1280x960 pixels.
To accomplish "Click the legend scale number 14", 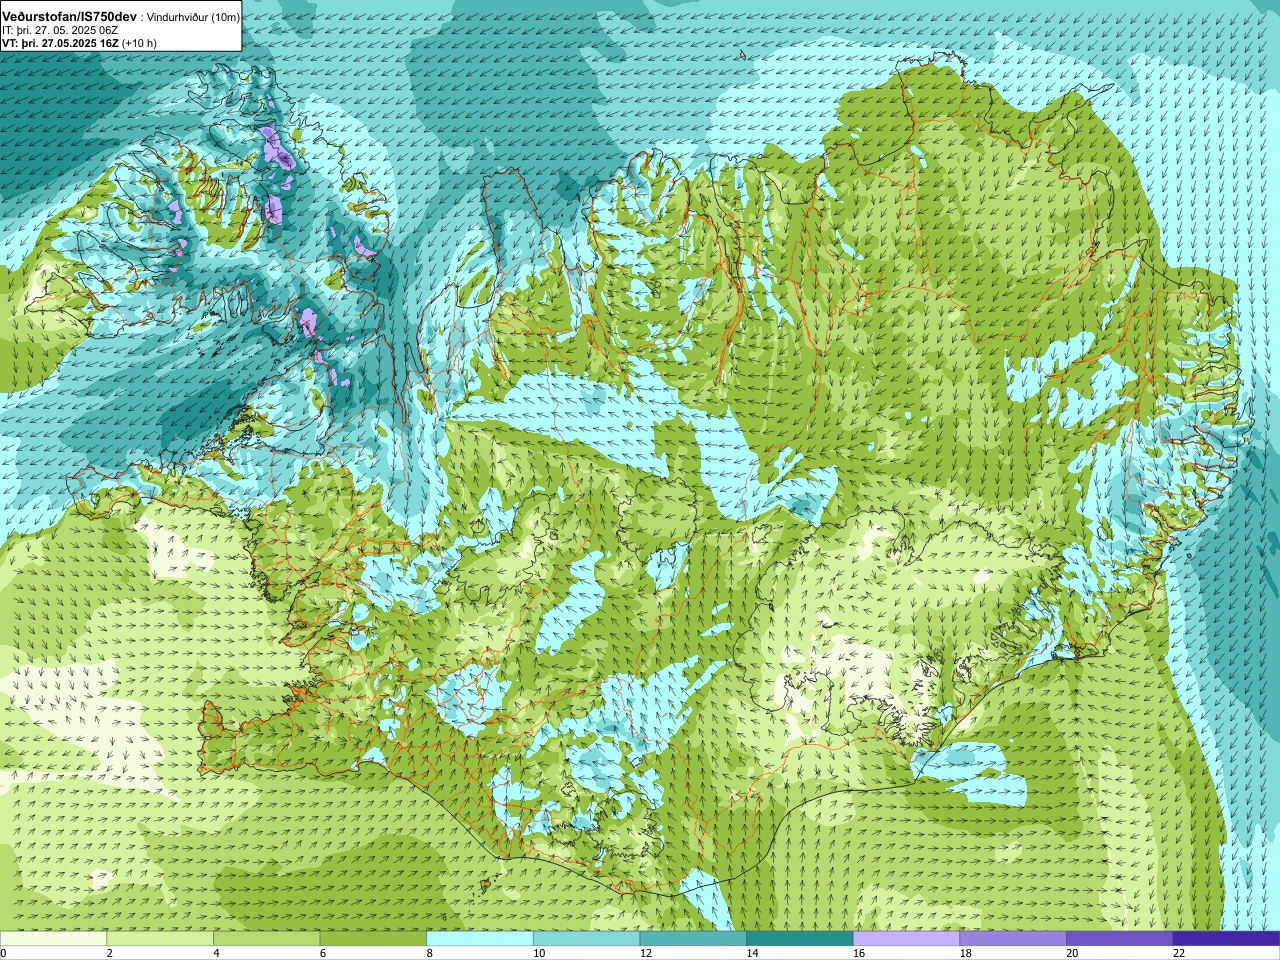I will point(751,953).
